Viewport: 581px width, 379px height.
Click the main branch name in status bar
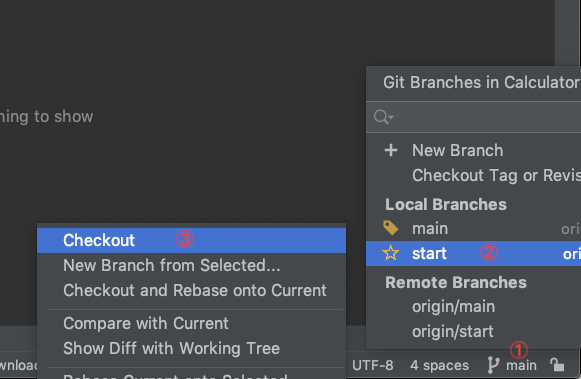(x=521, y=365)
